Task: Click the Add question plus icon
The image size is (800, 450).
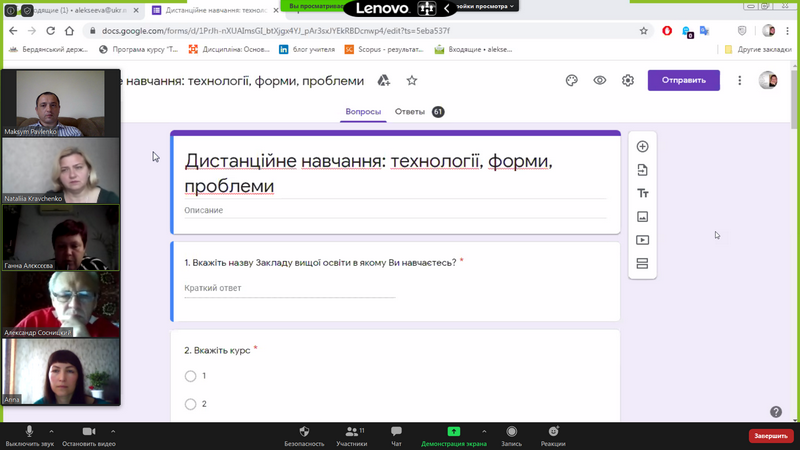Action: (x=642, y=147)
